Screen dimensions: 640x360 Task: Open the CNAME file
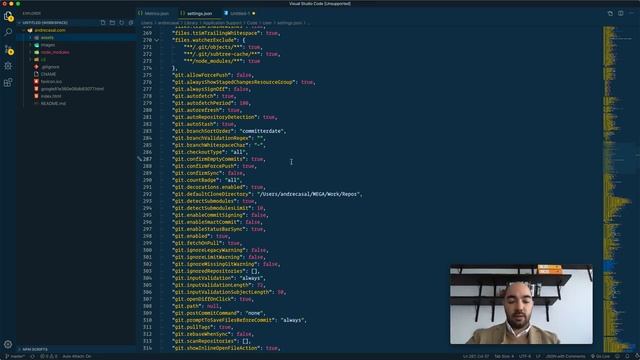click(x=48, y=74)
